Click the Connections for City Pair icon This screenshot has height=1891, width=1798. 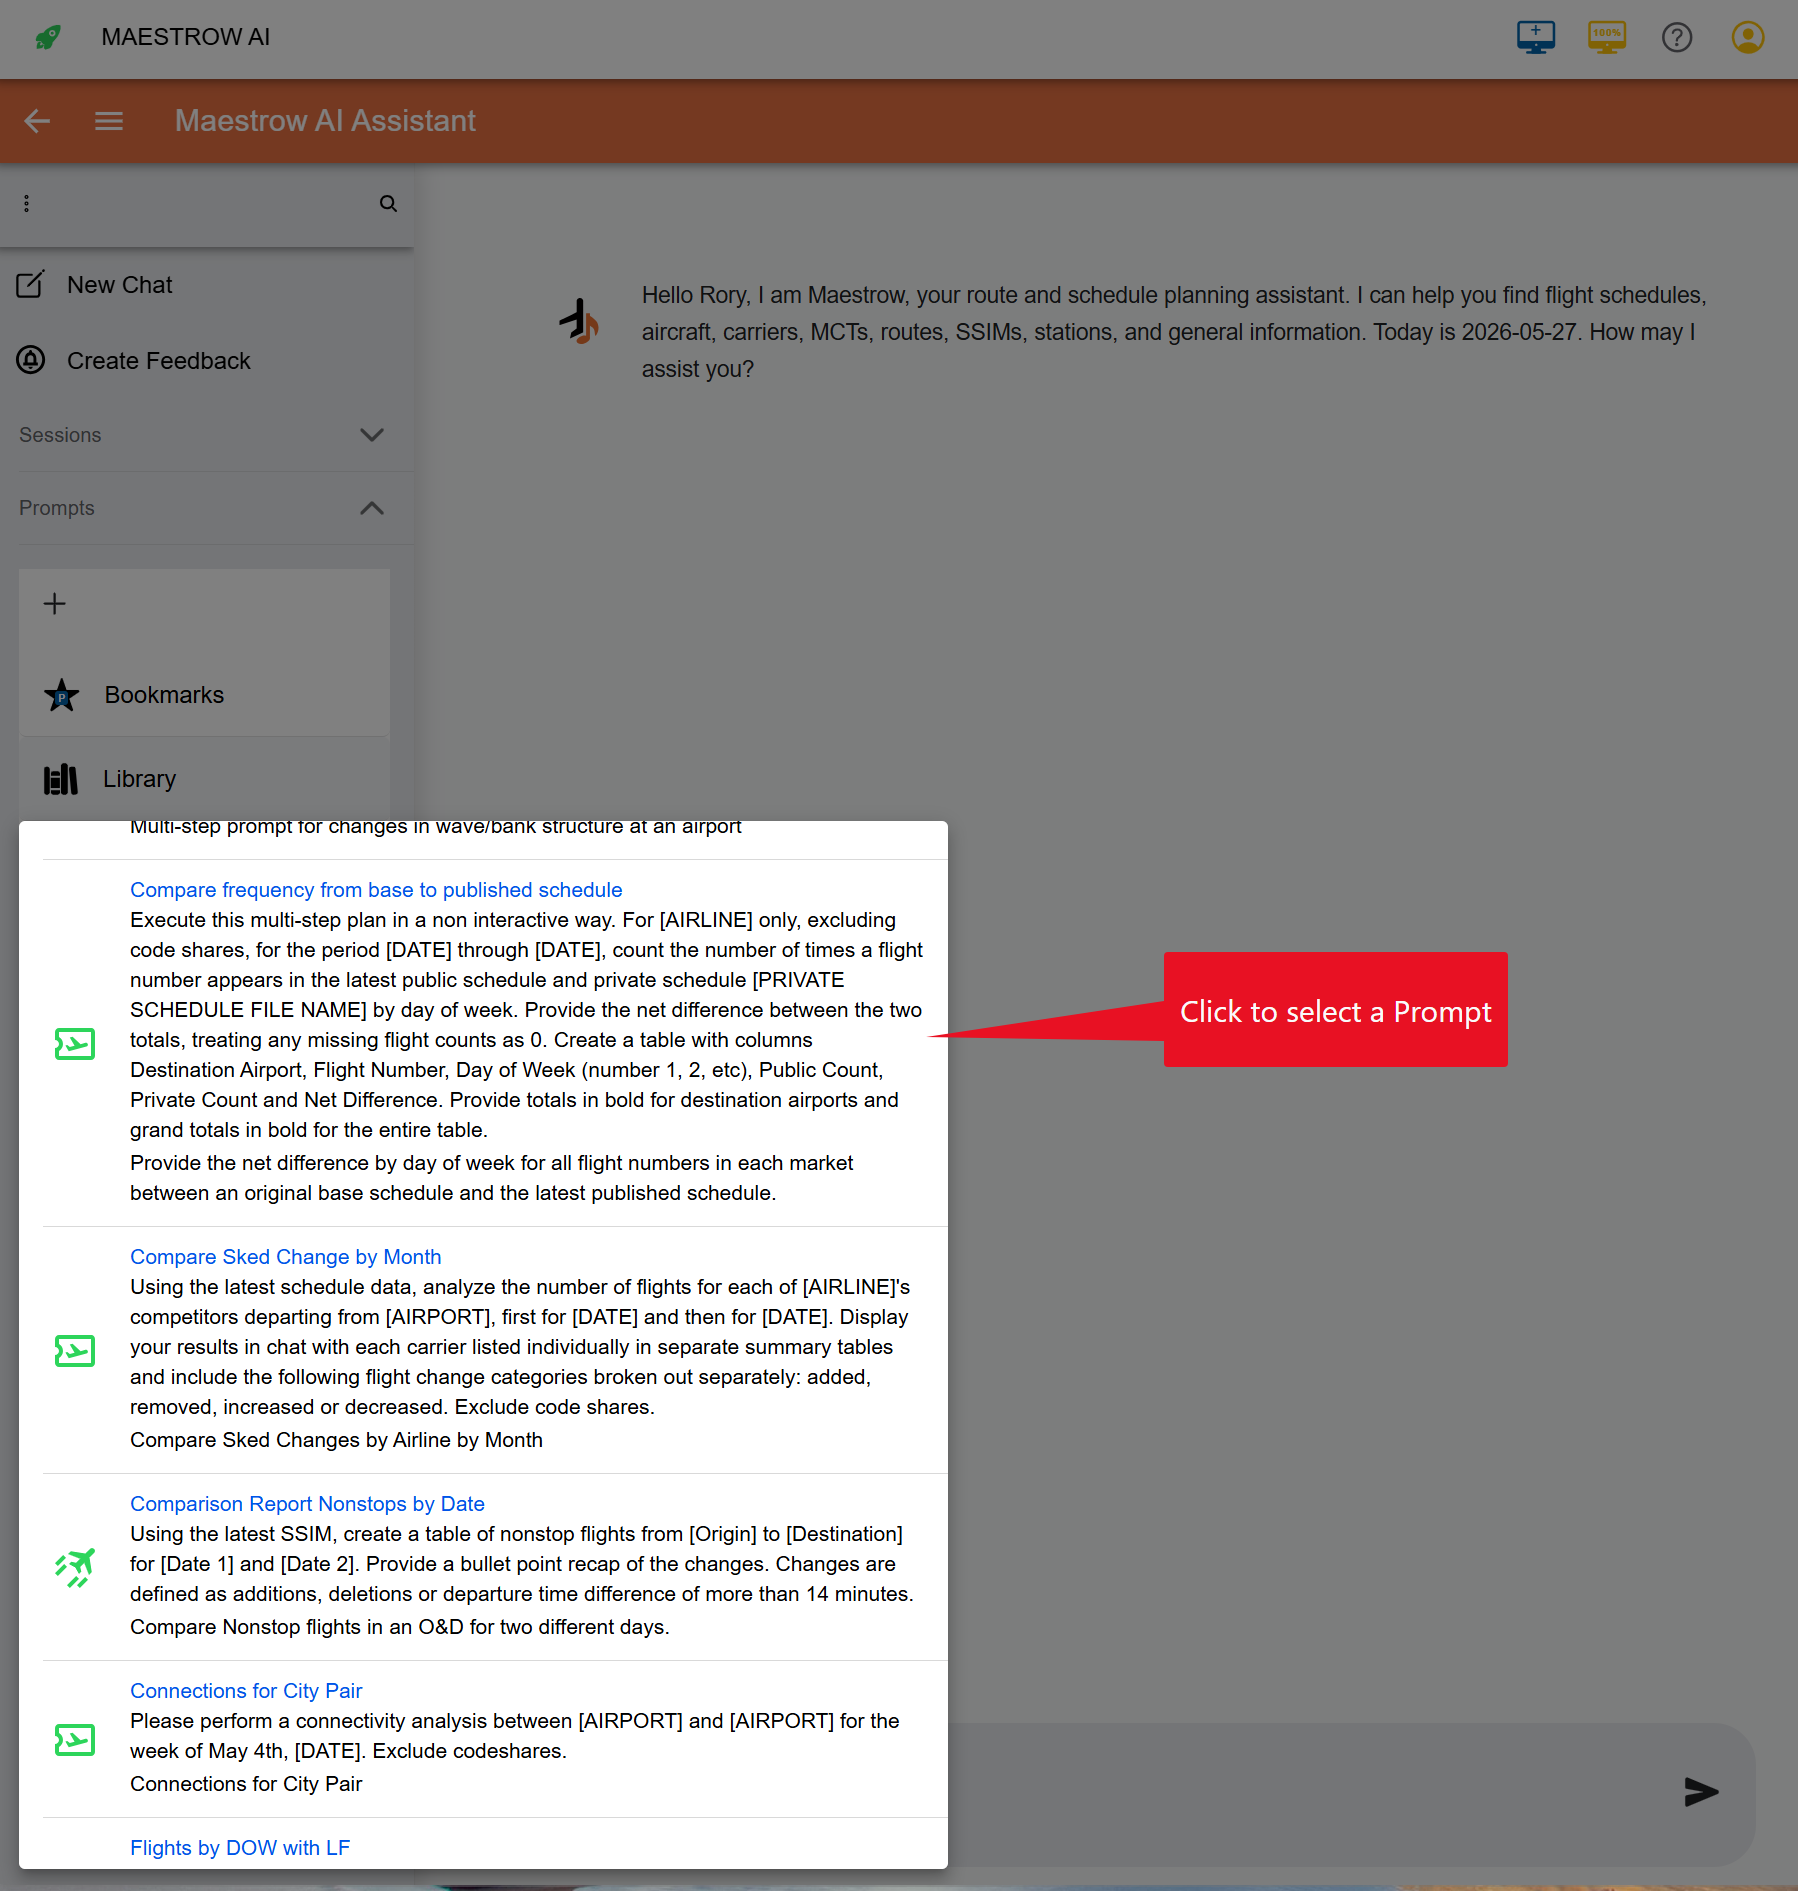[75, 1739]
